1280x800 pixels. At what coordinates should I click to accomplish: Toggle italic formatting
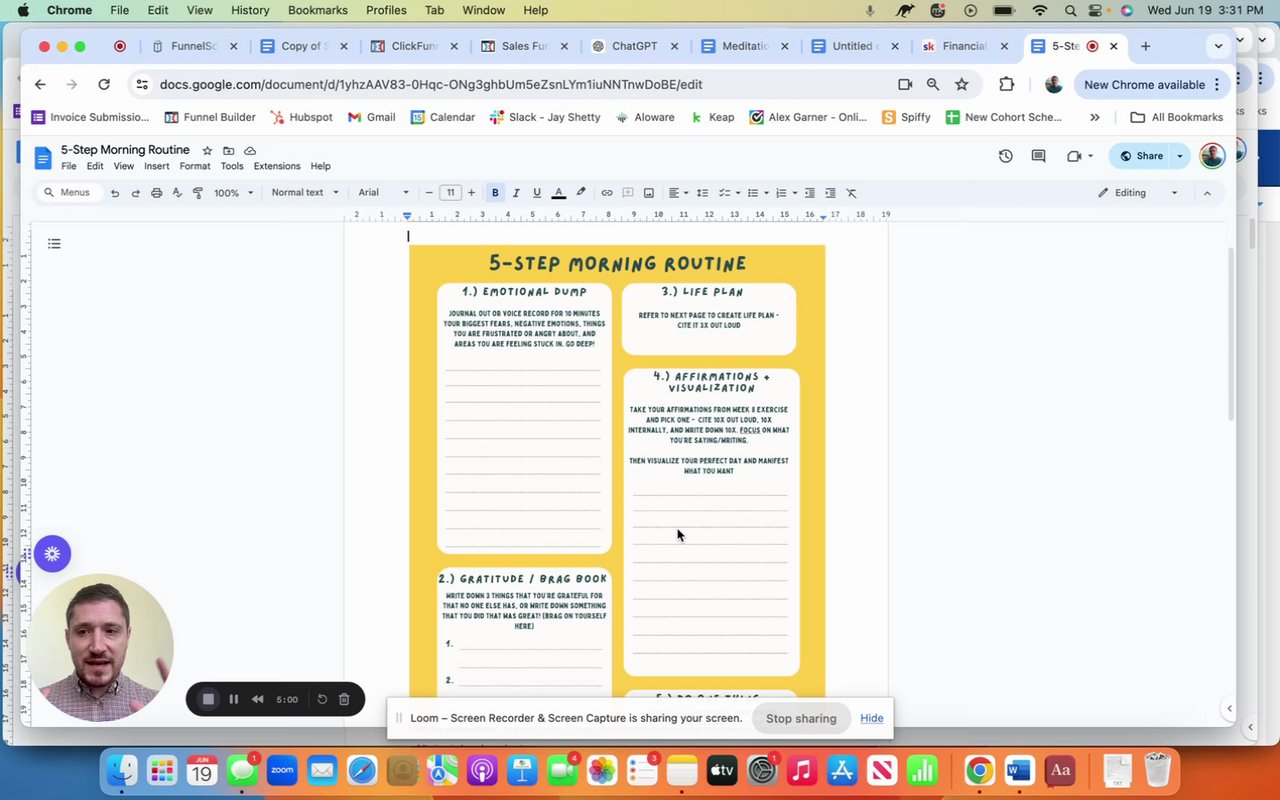click(516, 193)
